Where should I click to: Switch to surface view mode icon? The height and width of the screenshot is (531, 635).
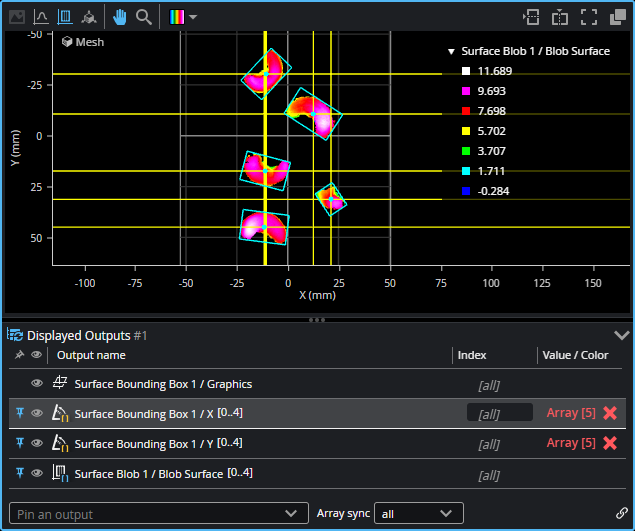66,17
